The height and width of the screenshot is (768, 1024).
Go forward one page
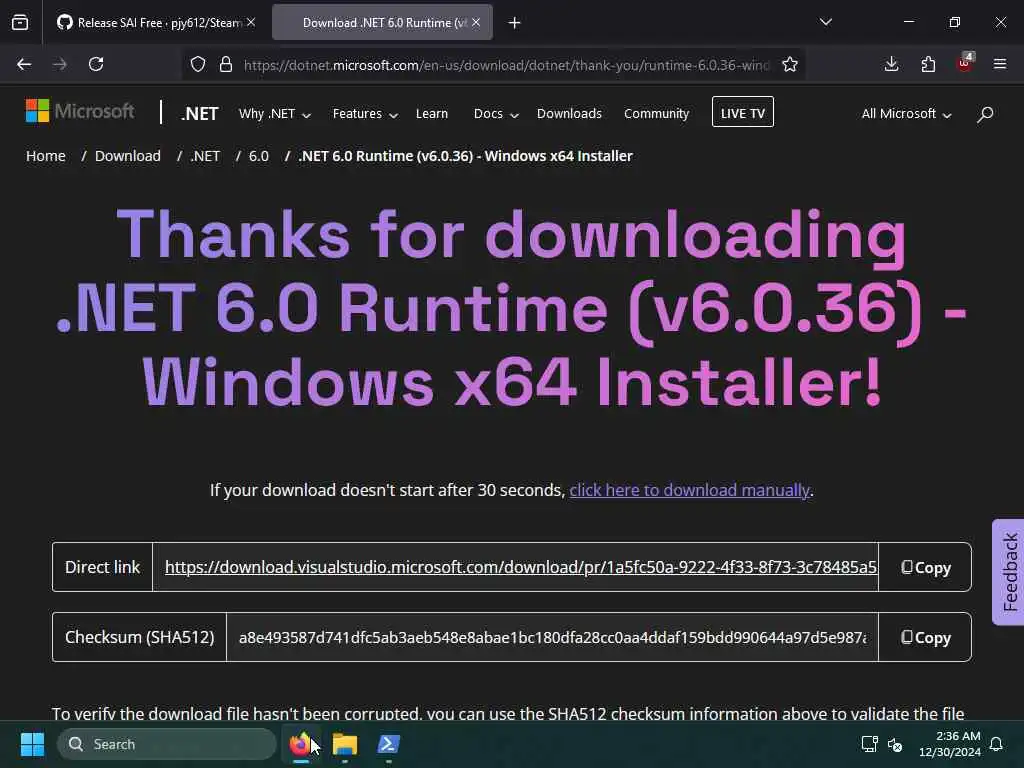pyautogui.click(x=59, y=64)
